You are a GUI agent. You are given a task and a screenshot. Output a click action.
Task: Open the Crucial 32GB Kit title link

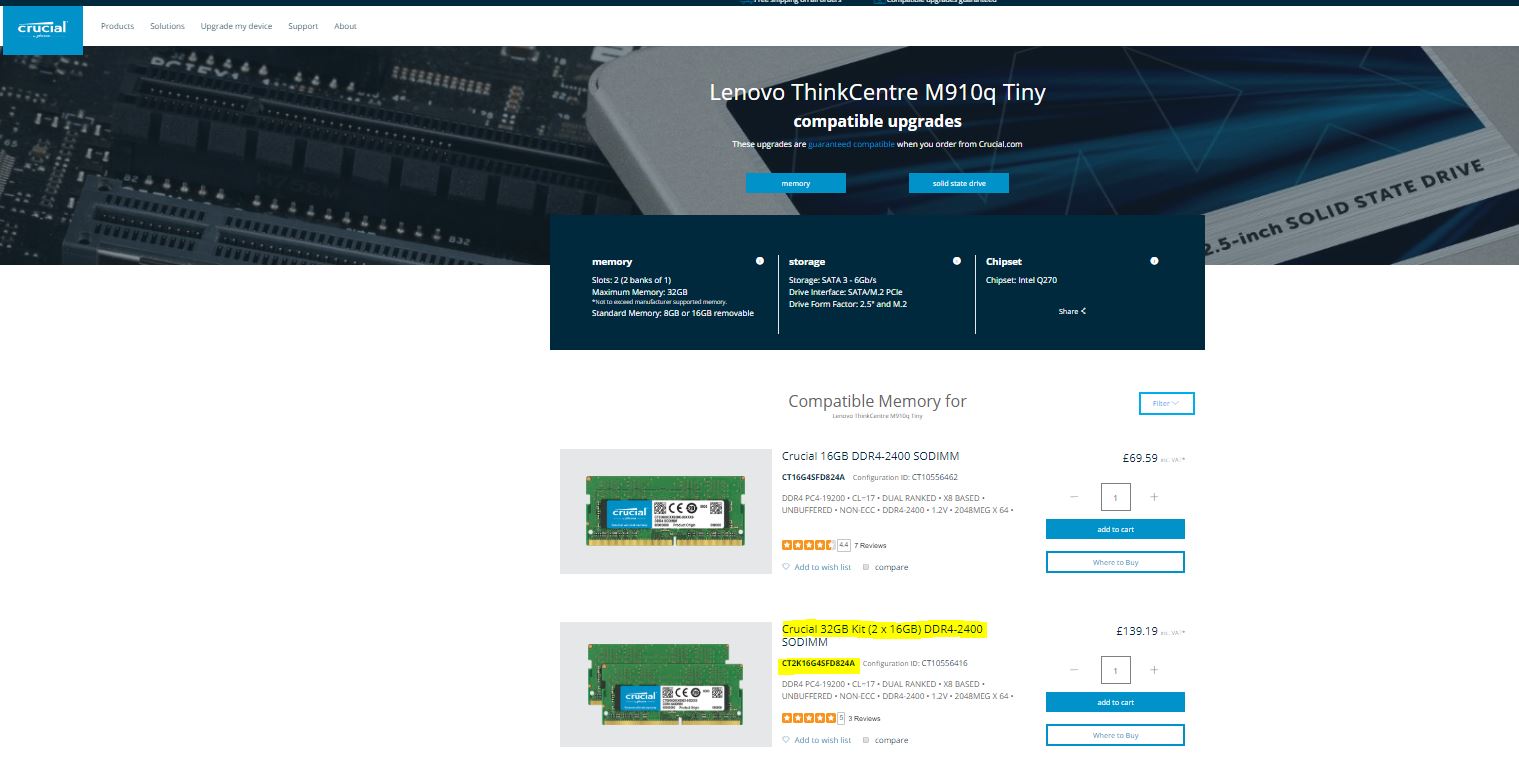pyautogui.click(x=884, y=635)
